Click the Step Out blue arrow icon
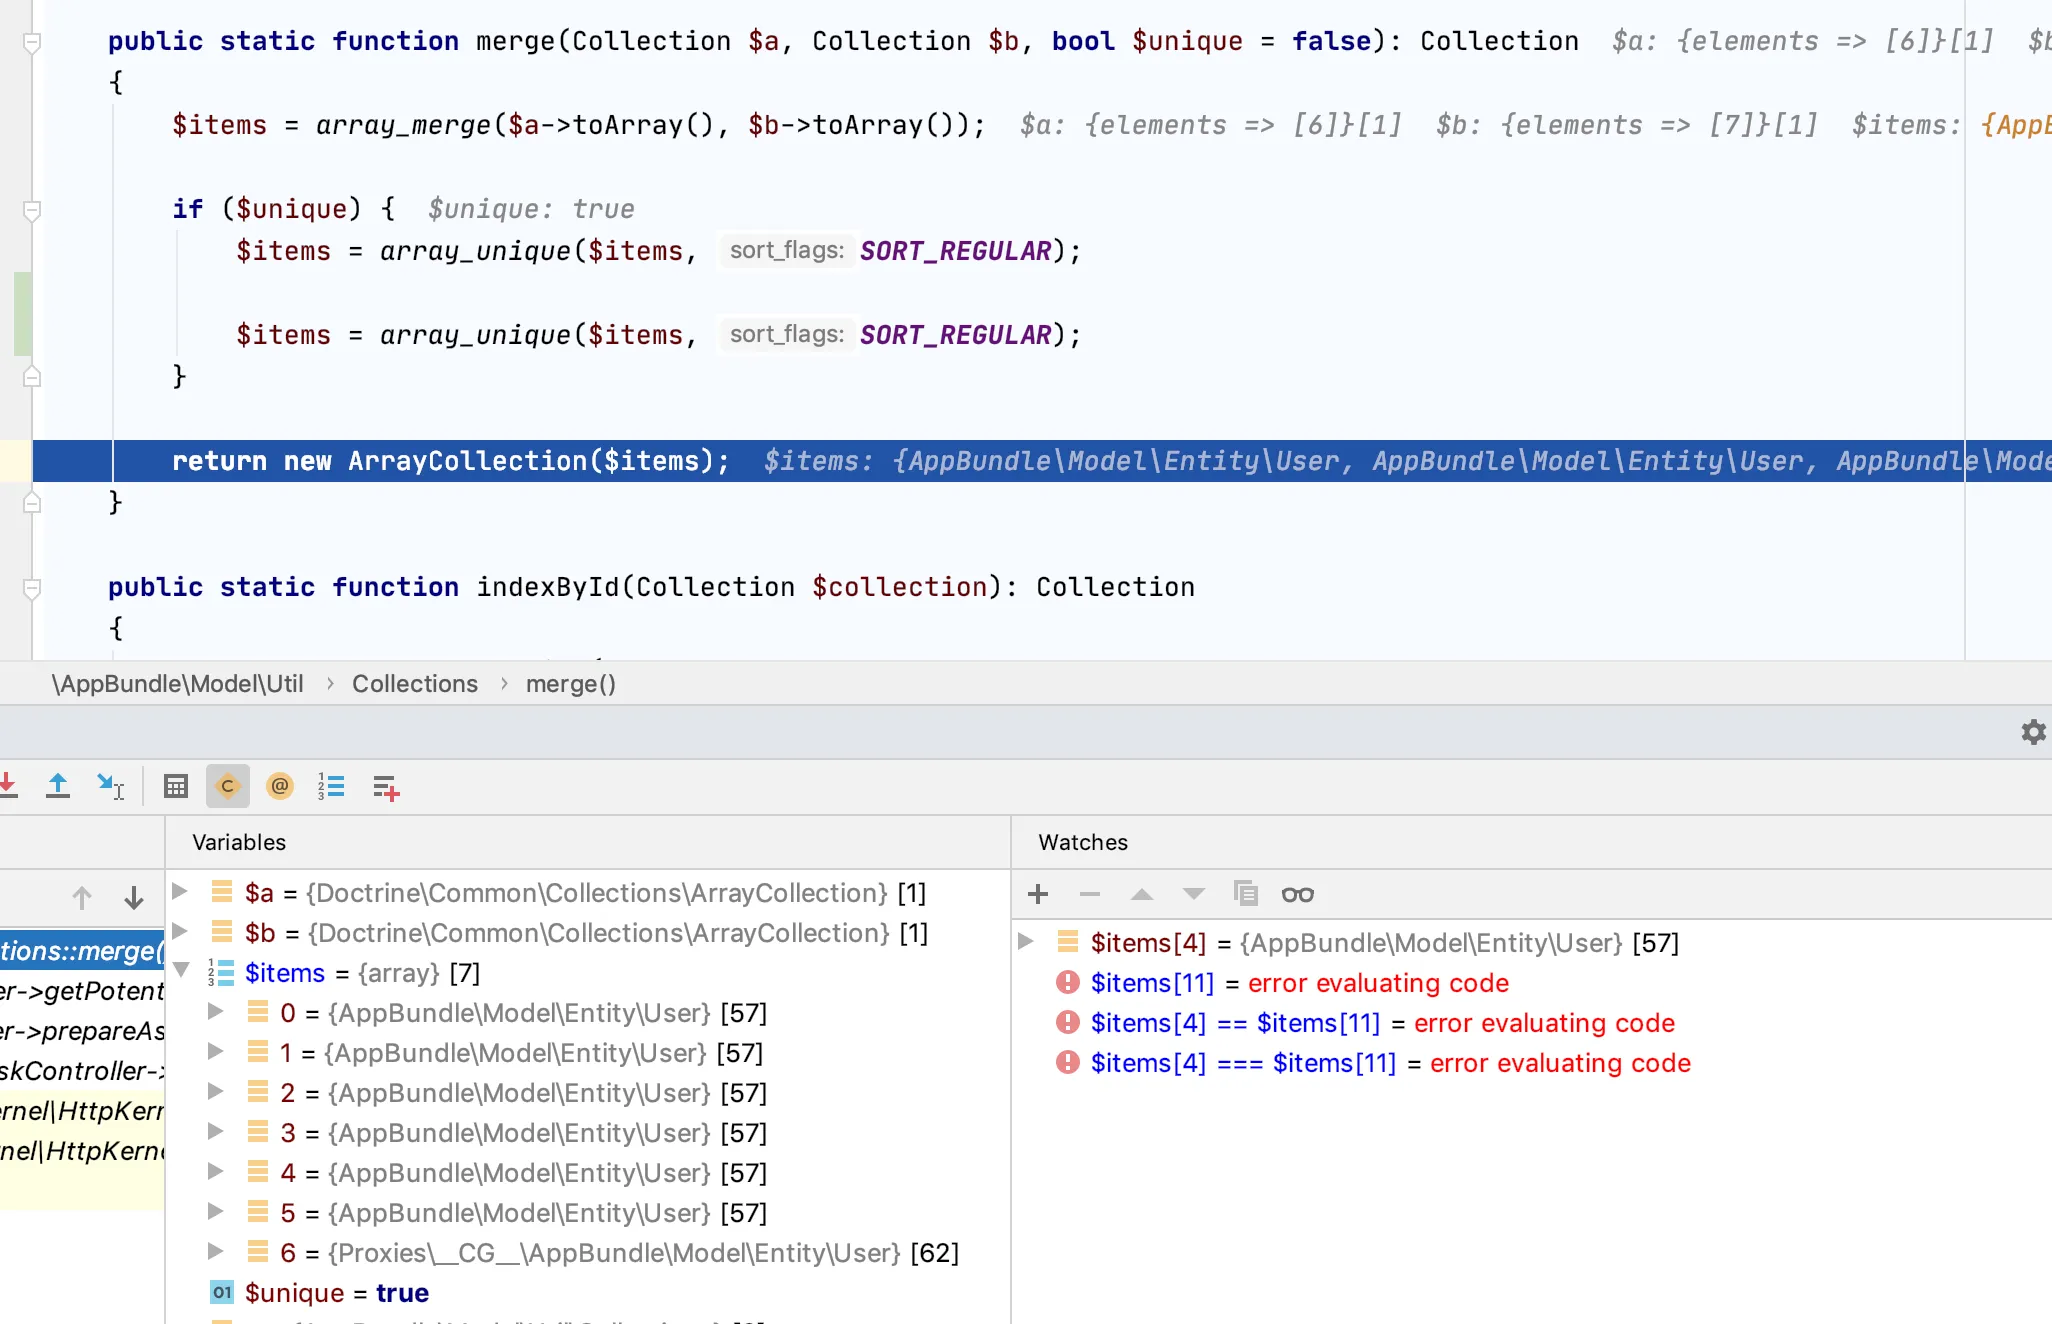Viewport: 2052px width, 1324px height. (58, 787)
